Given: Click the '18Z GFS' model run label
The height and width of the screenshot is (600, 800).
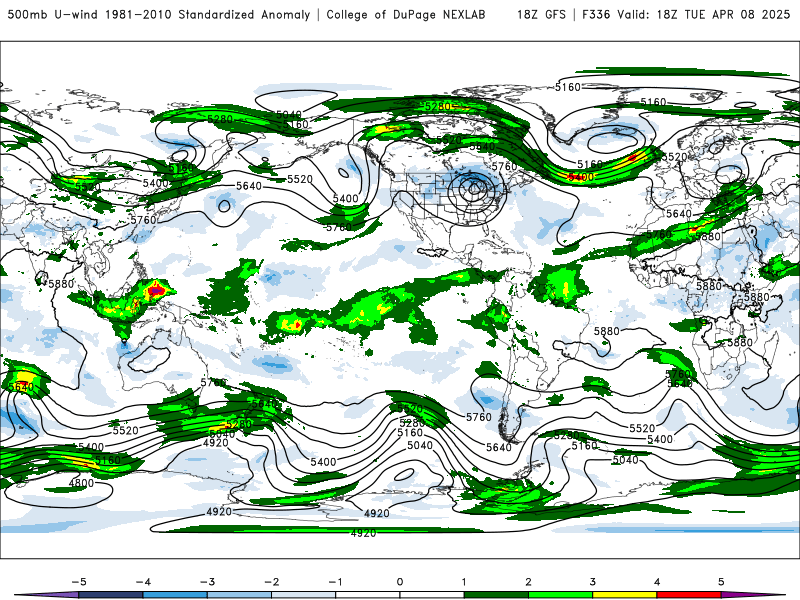Looking at the screenshot, I should coord(541,15).
